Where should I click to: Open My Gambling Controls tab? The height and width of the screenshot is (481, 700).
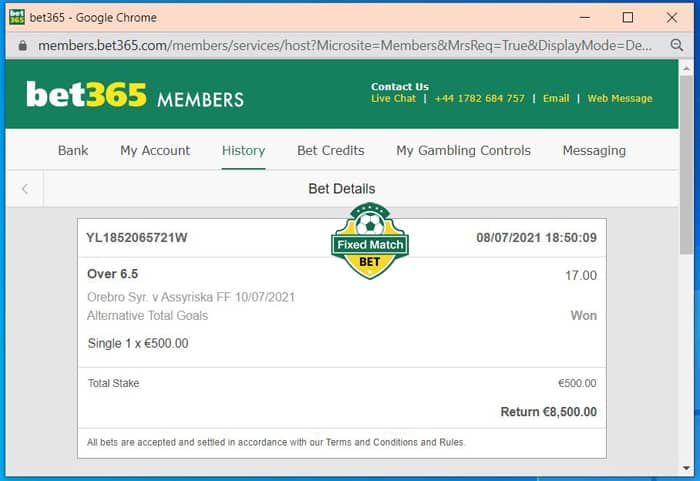(463, 151)
